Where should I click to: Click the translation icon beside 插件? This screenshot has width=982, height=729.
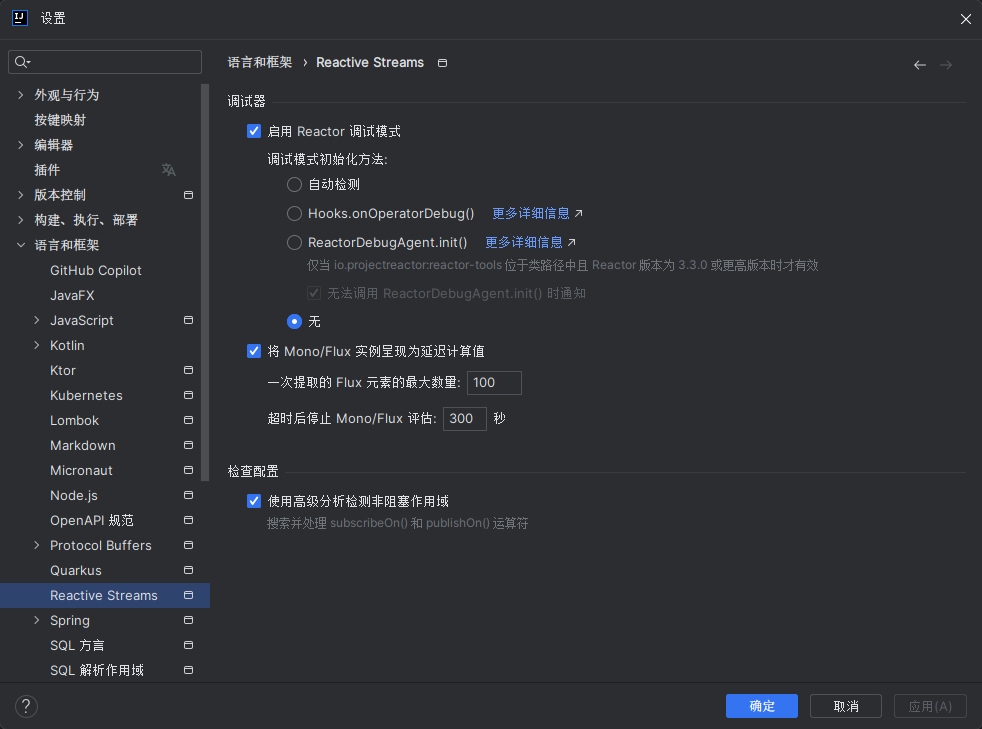tap(169, 170)
